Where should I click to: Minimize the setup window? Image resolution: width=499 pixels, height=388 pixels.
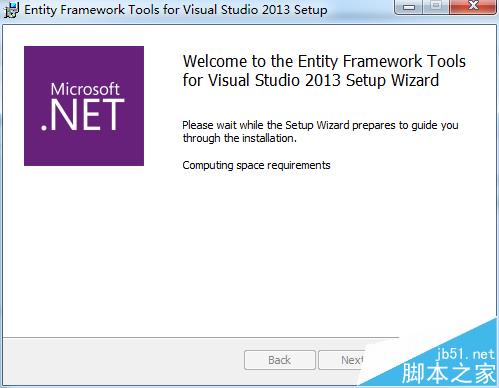[409, 7]
